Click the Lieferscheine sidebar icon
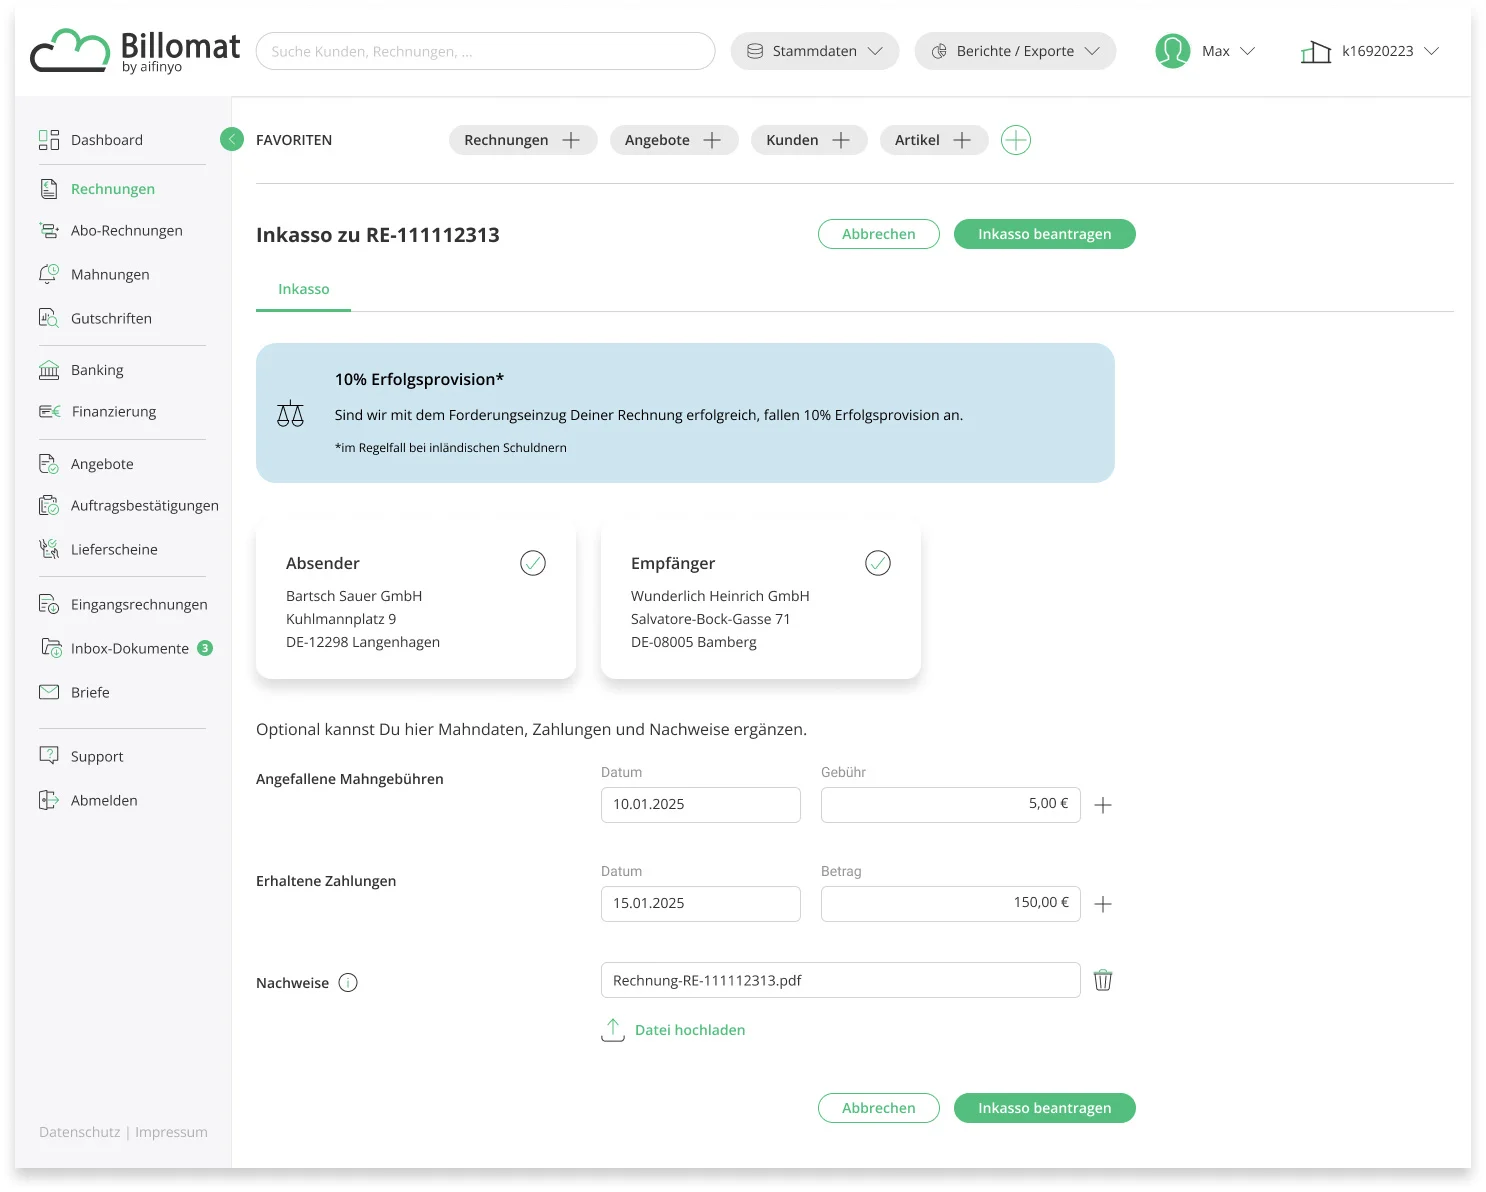1486x1192 pixels. 48,549
